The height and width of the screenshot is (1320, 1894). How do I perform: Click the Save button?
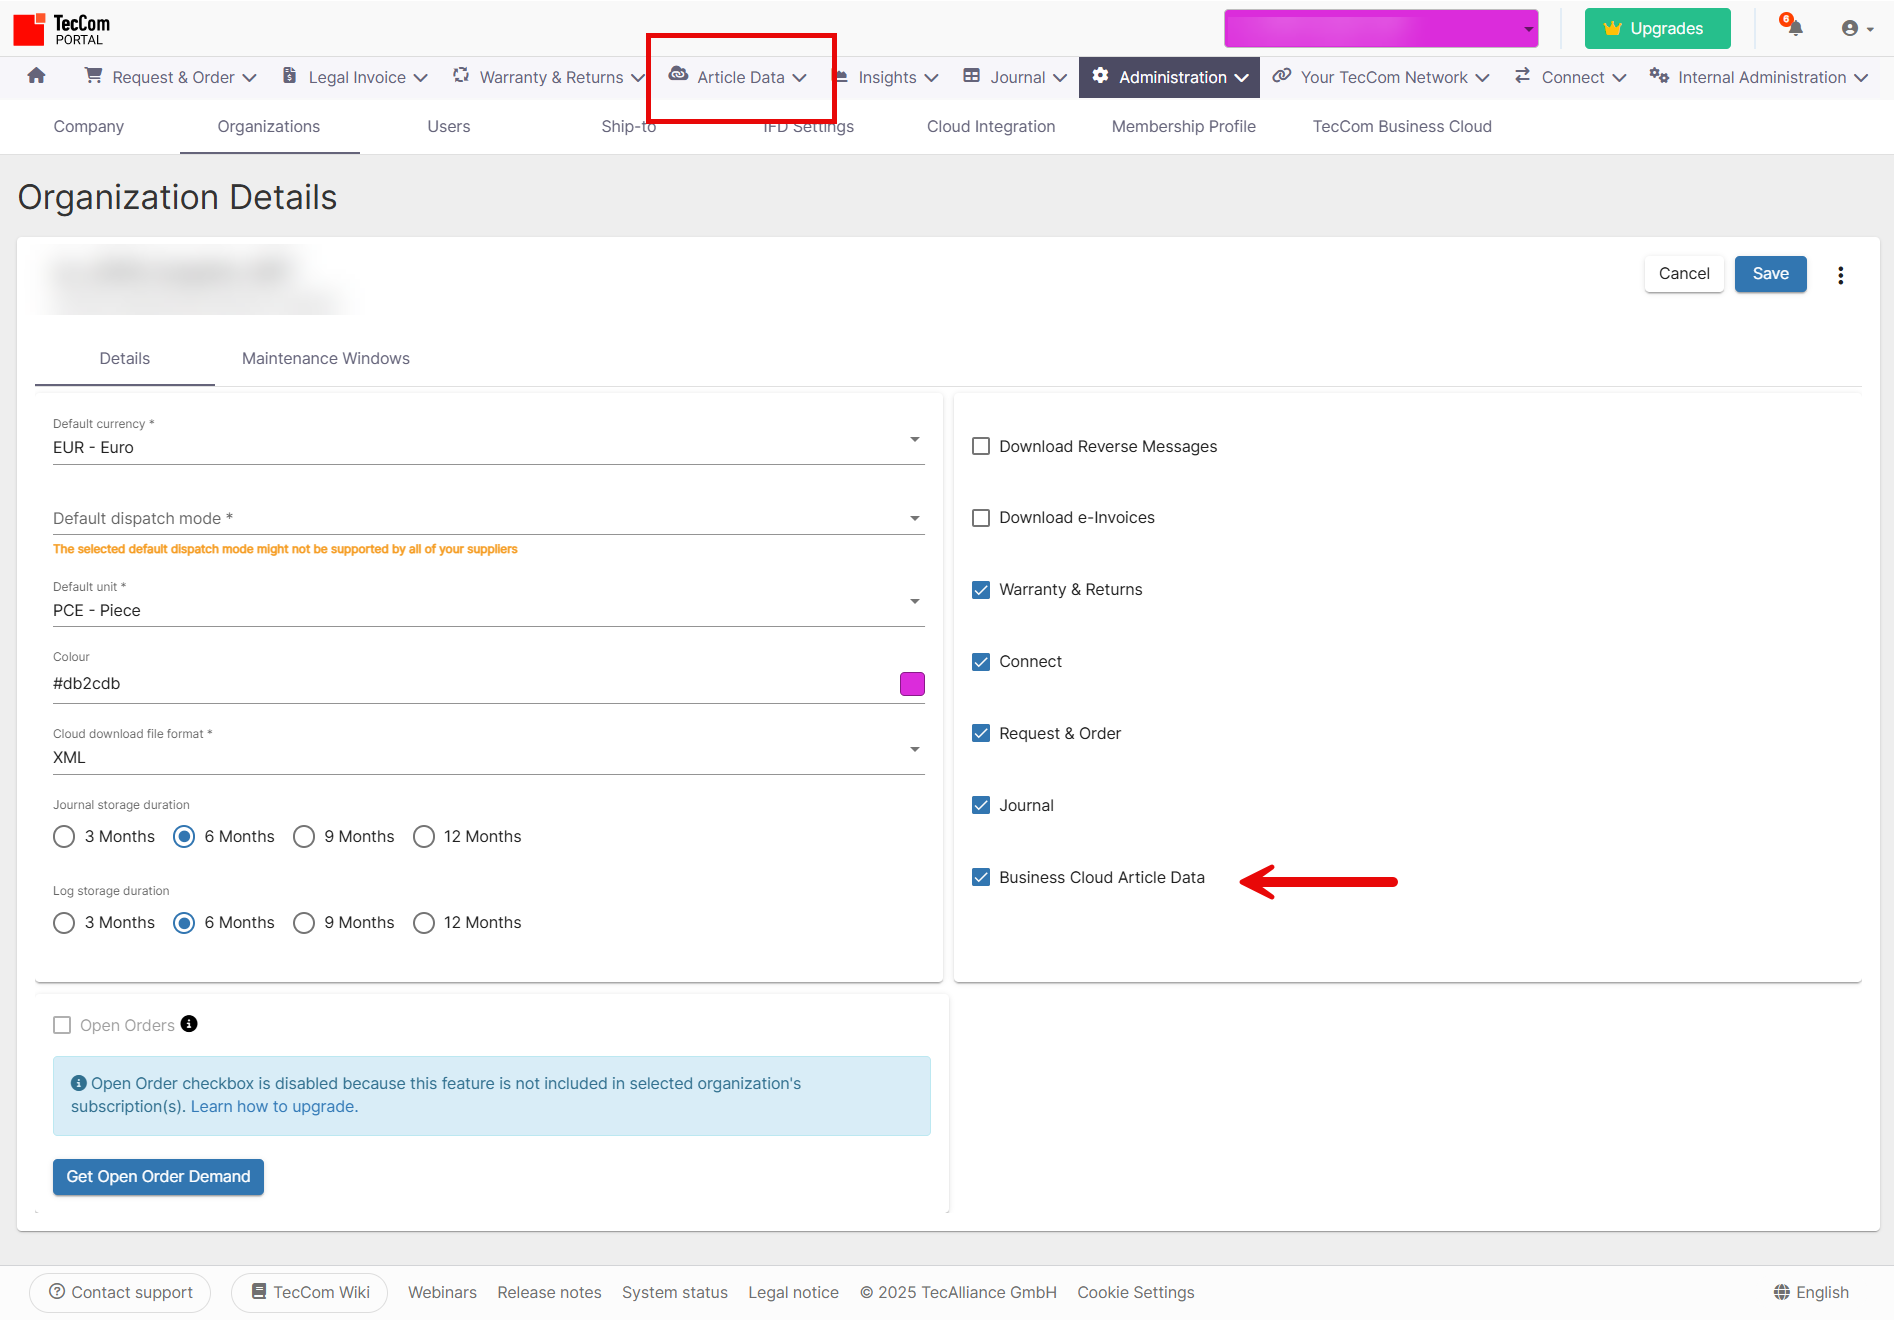[1770, 274]
